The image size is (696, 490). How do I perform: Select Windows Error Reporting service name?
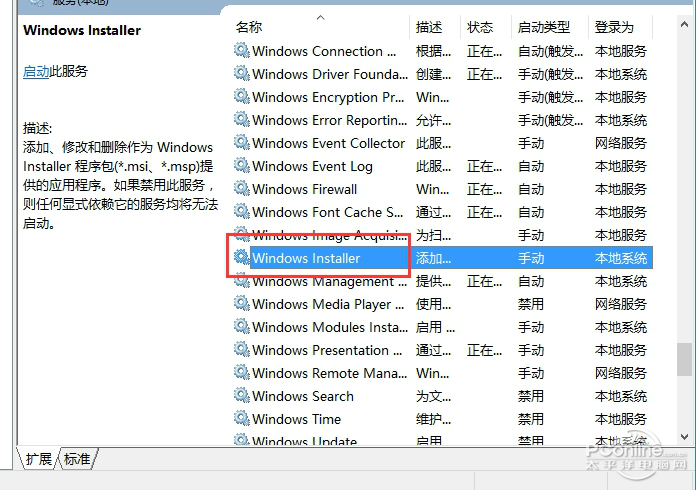tap(329, 121)
